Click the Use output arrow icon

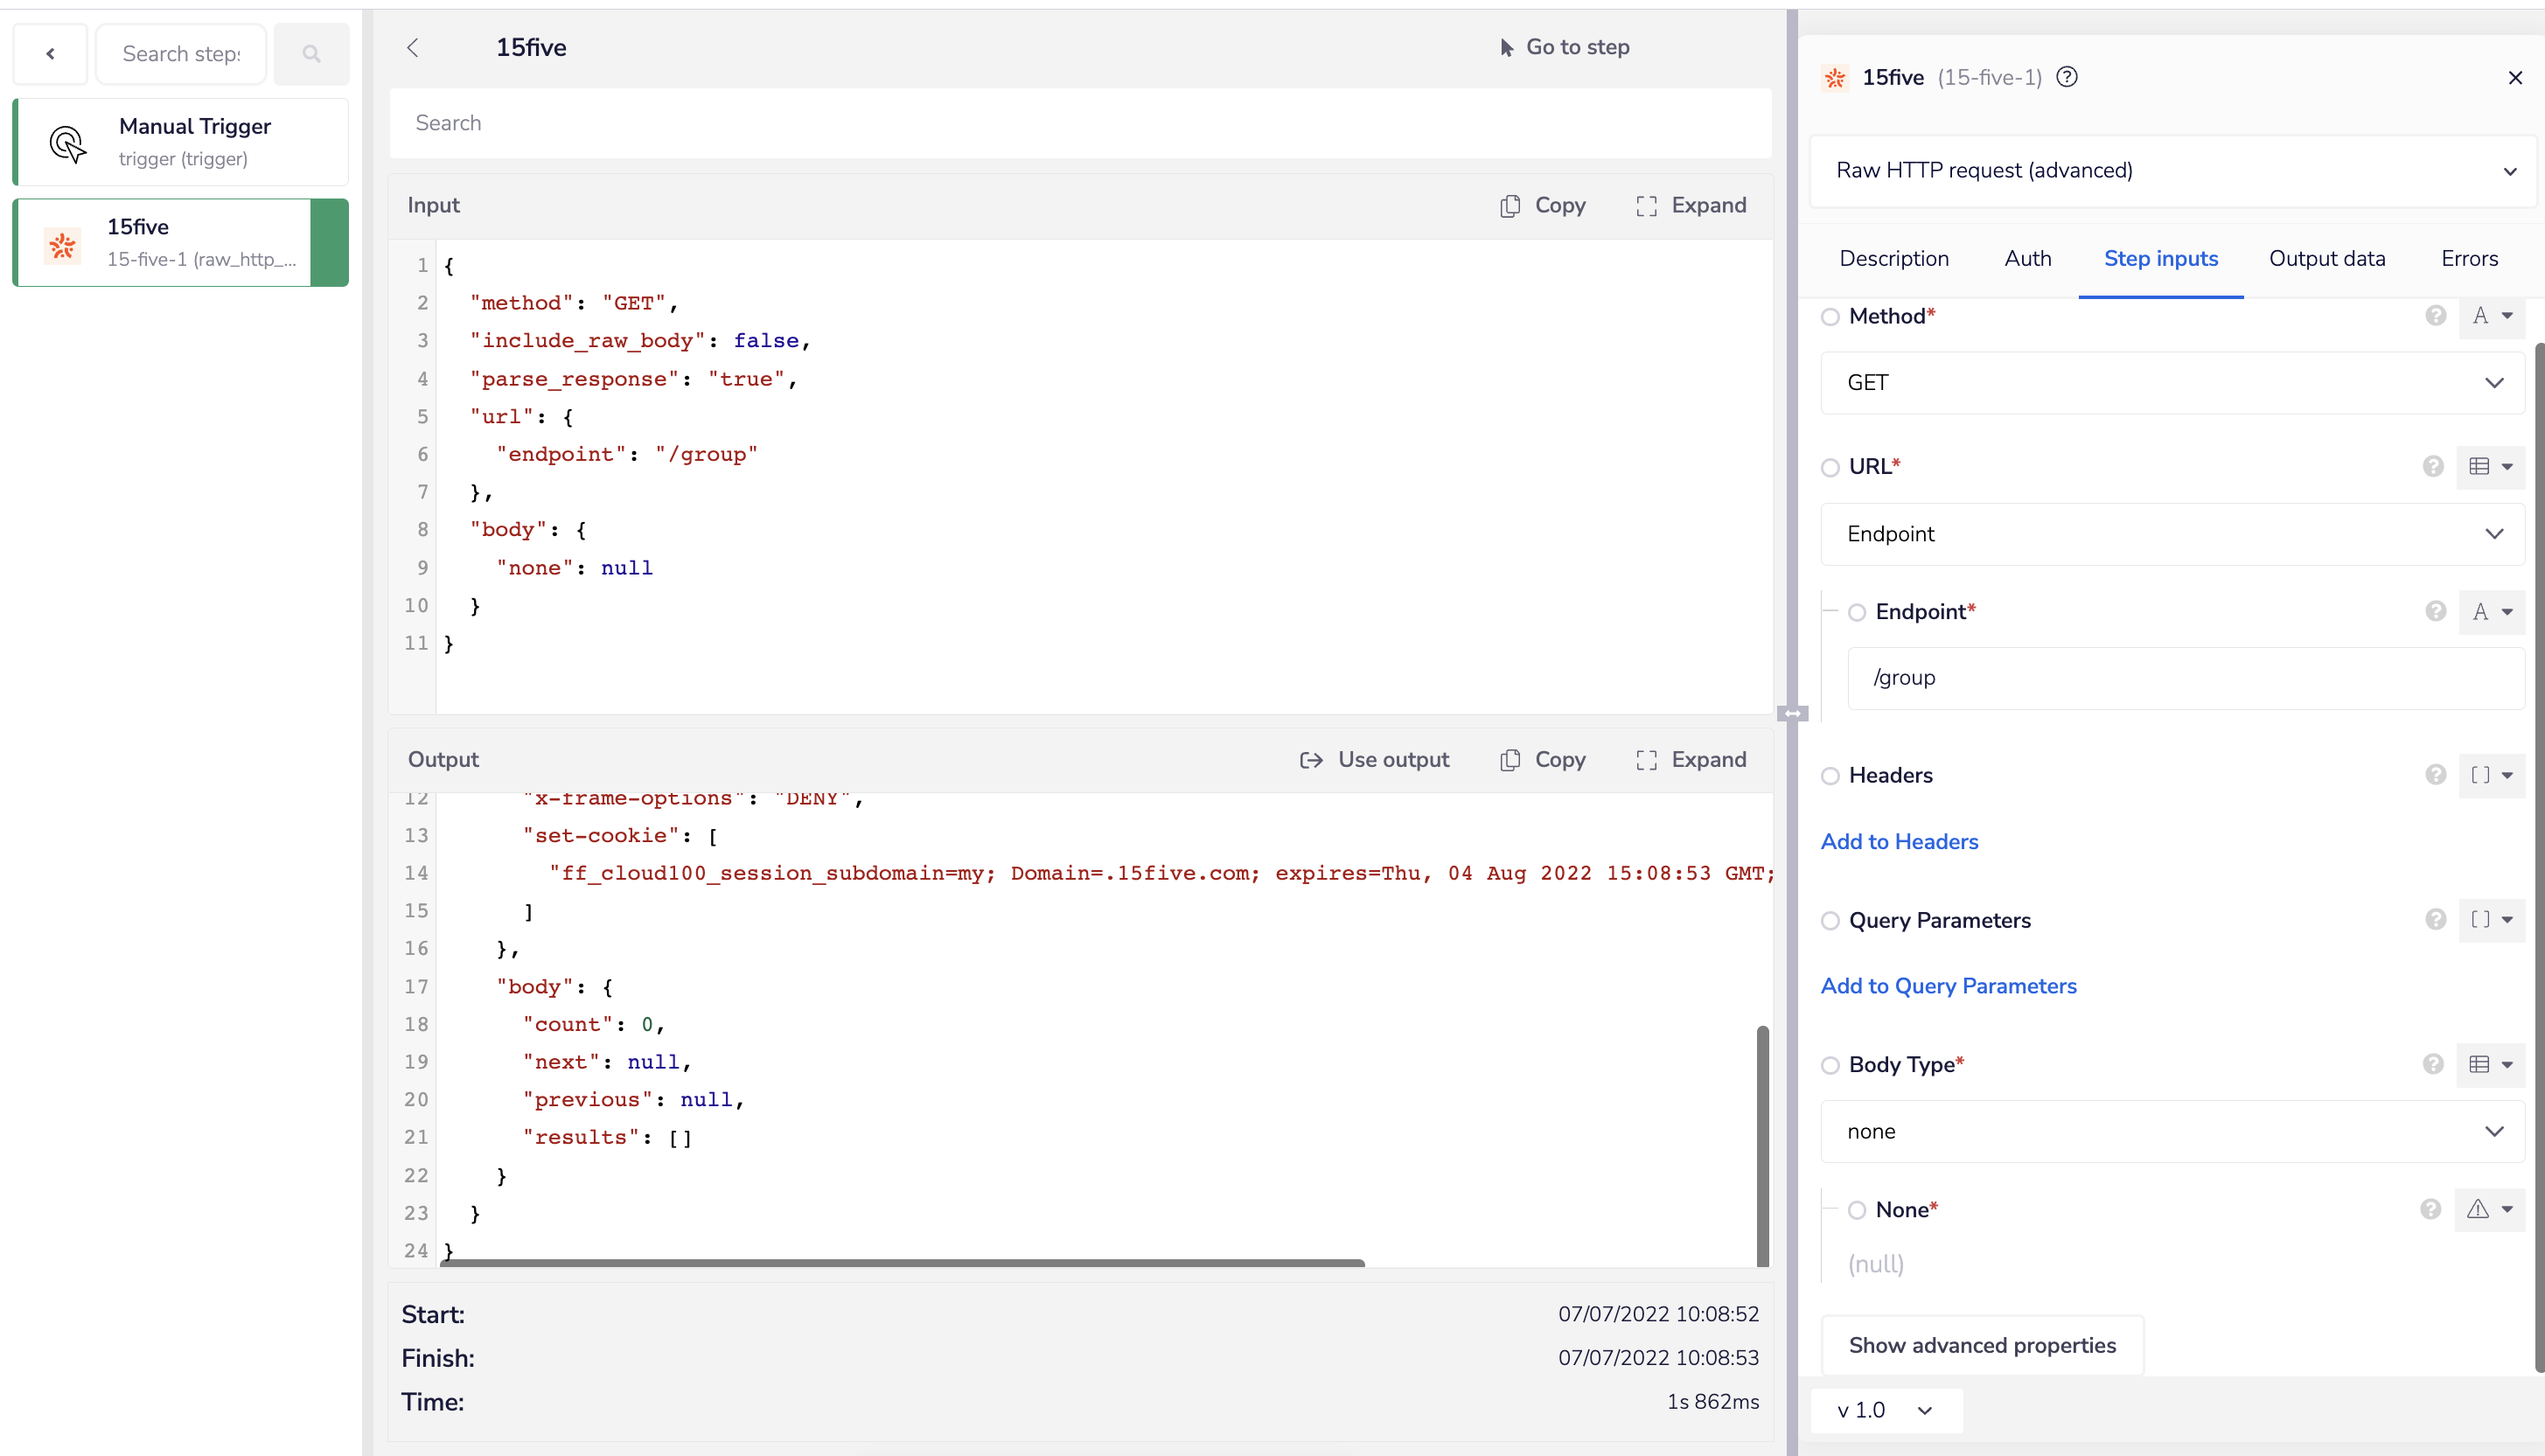click(x=1311, y=760)
